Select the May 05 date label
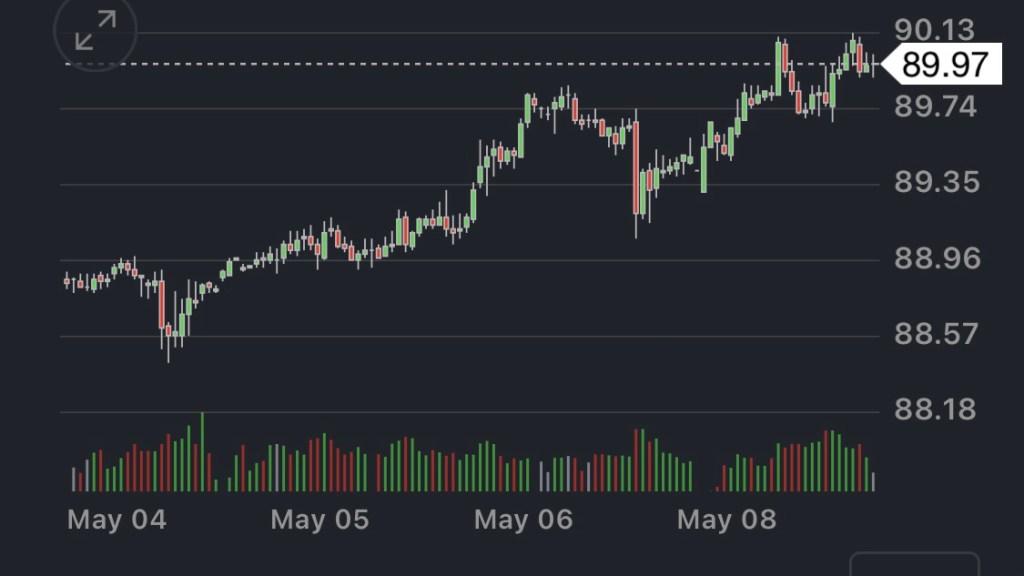 [319, 520]
